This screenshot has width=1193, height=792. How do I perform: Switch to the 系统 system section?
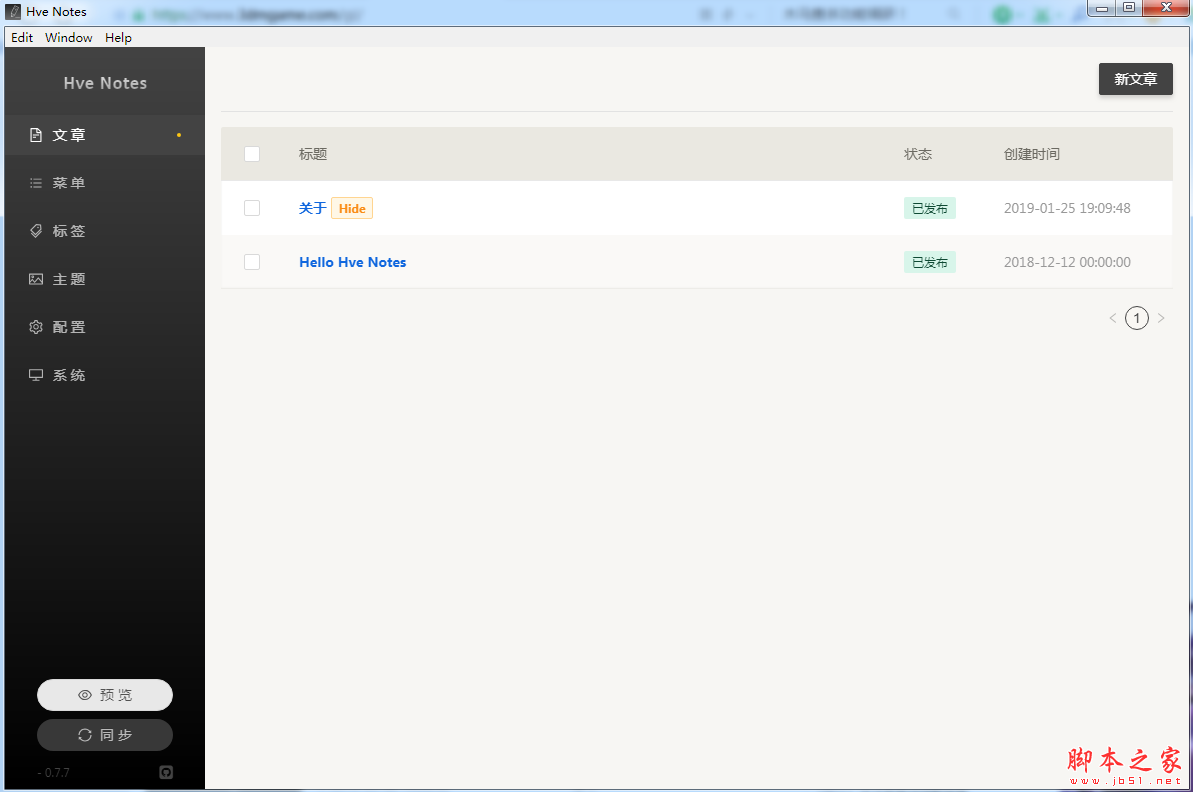[x=105, y=375]
